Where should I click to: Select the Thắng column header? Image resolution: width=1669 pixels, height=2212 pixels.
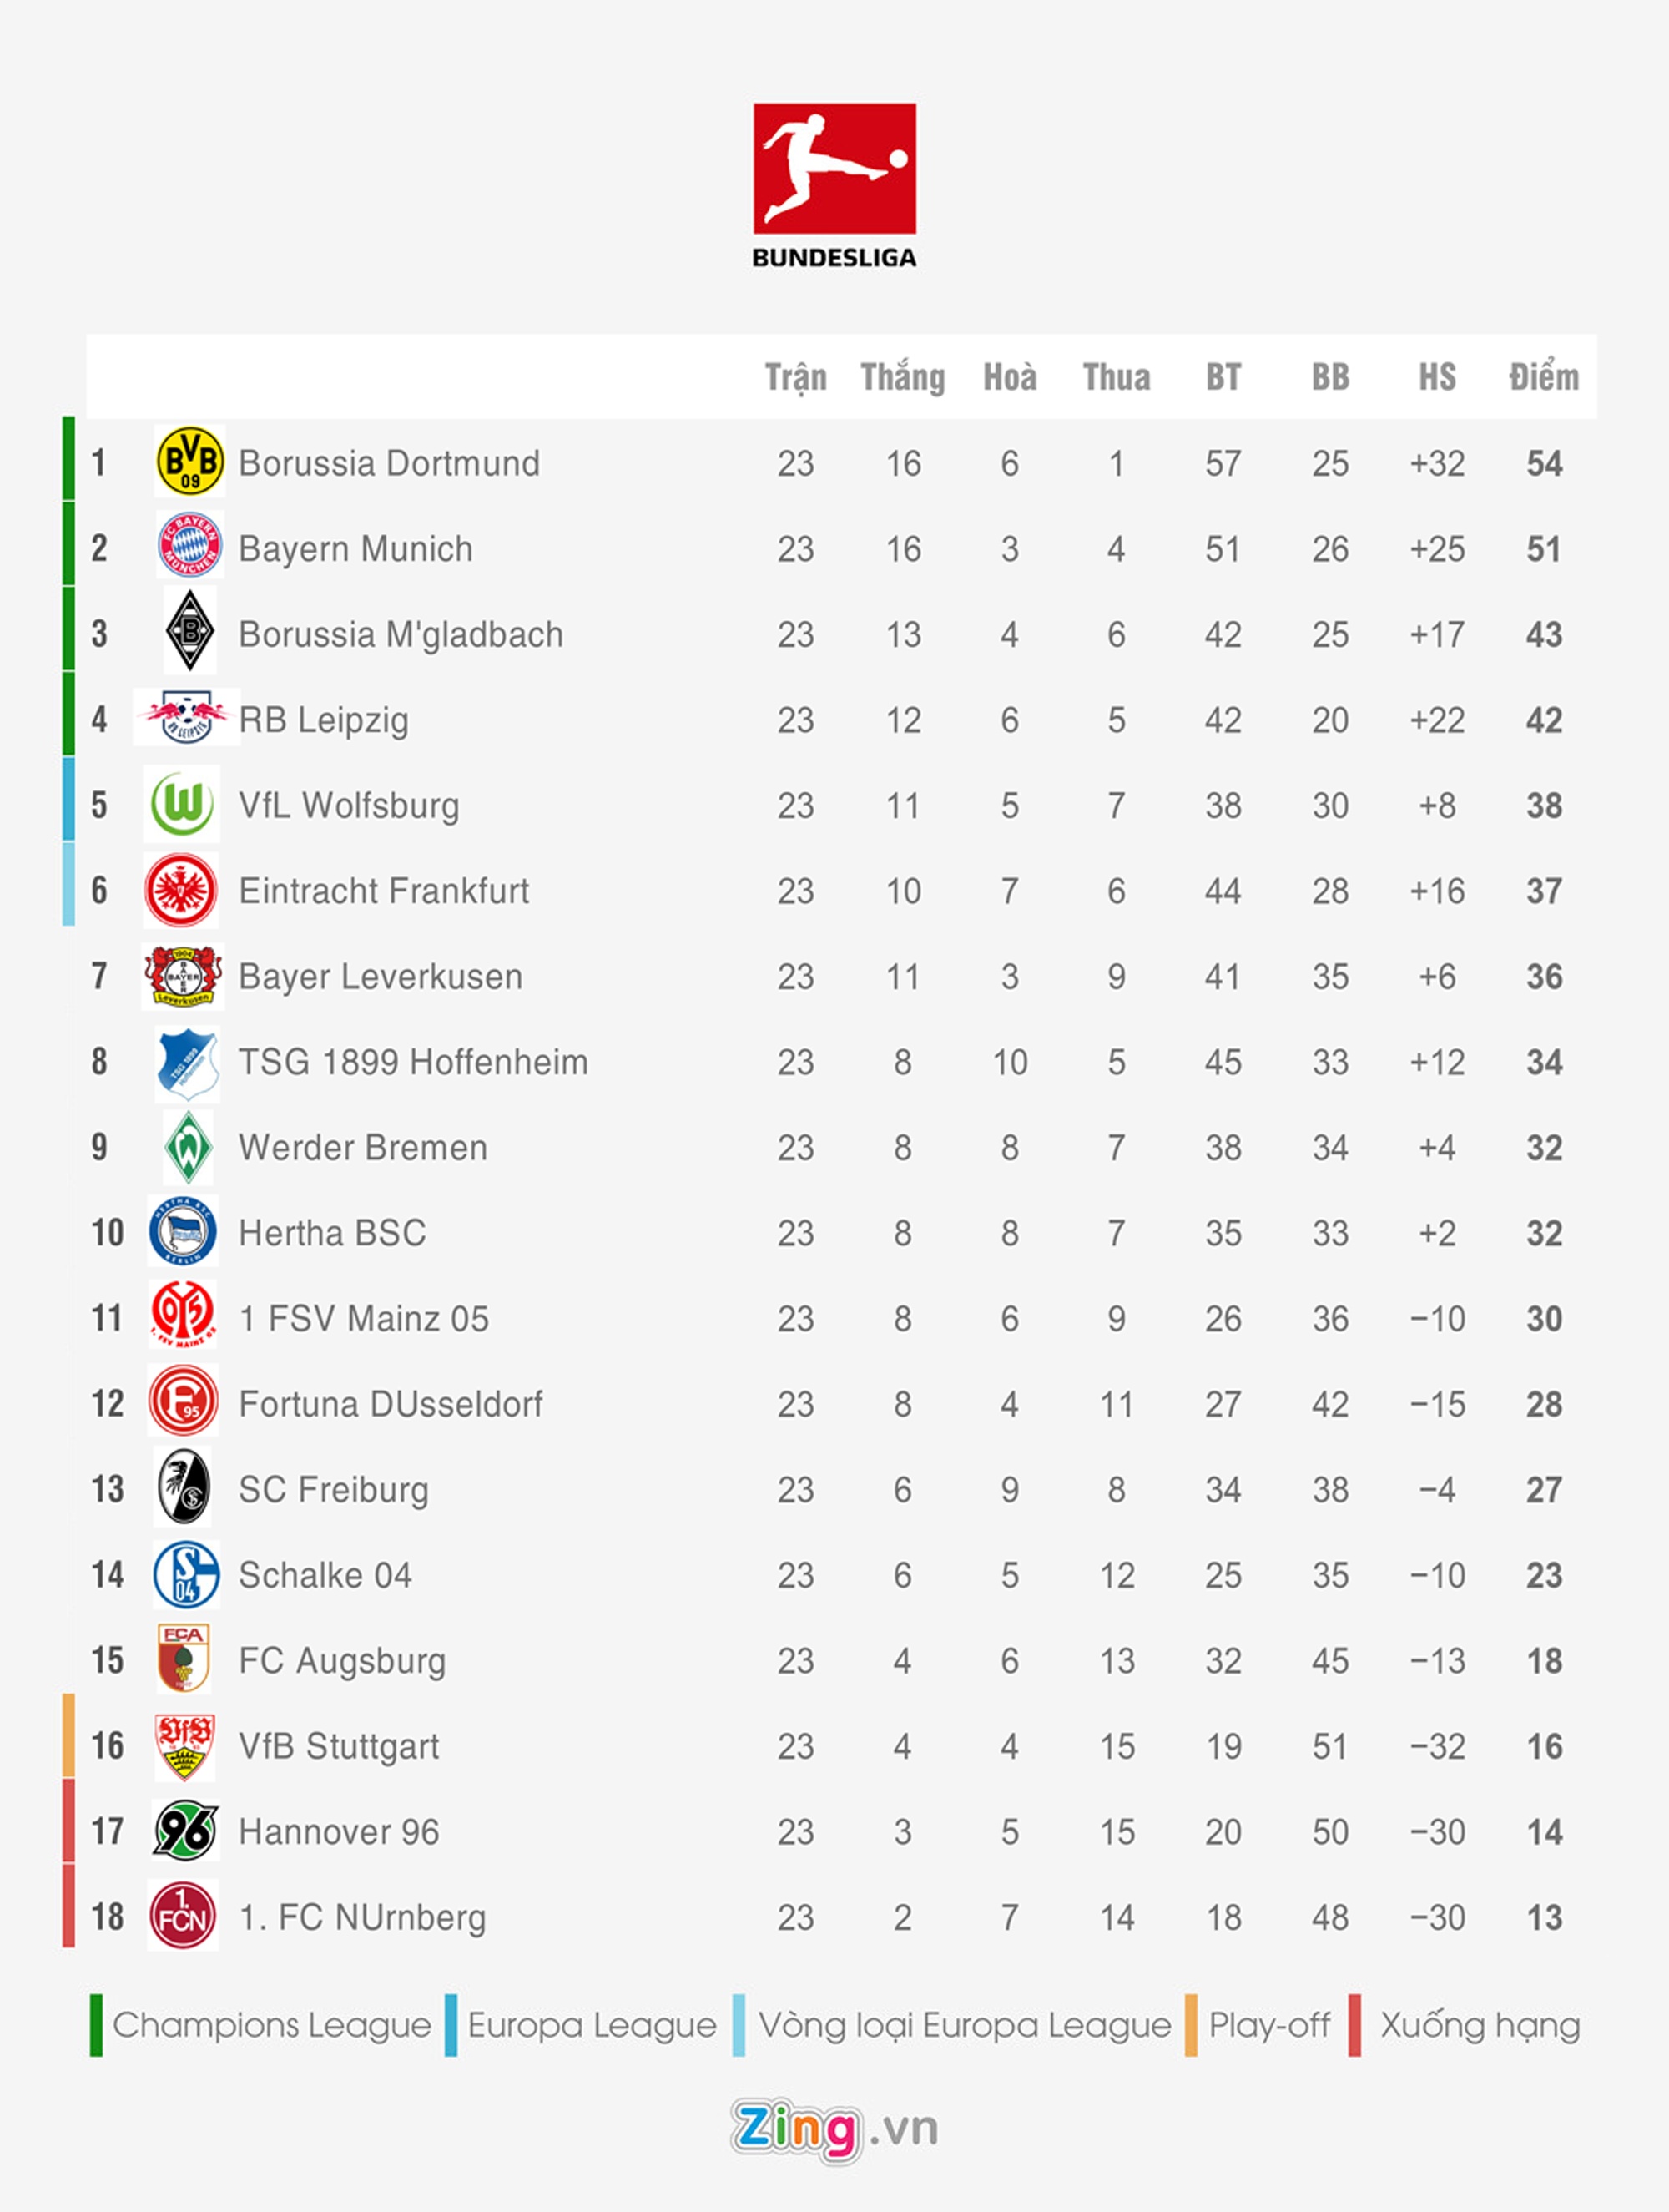(x=902, y=377)
